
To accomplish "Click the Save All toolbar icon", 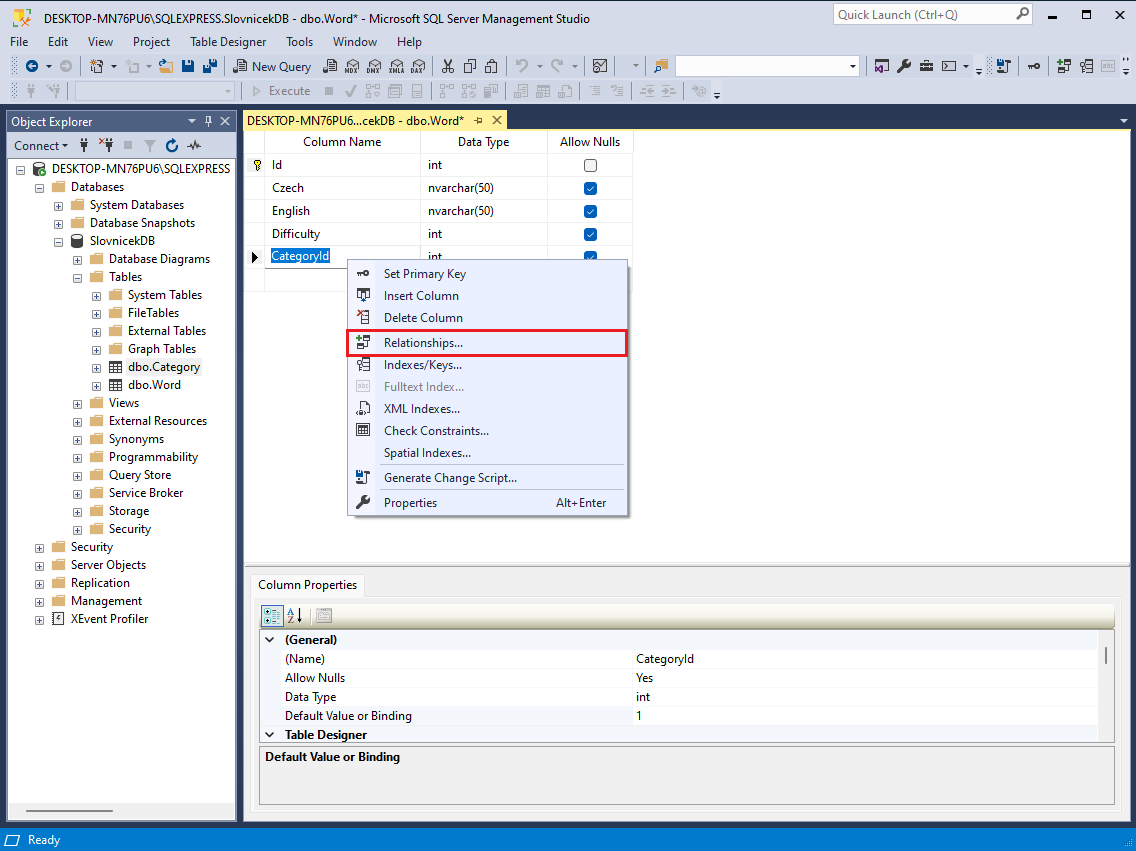I will tap(210, 66).
